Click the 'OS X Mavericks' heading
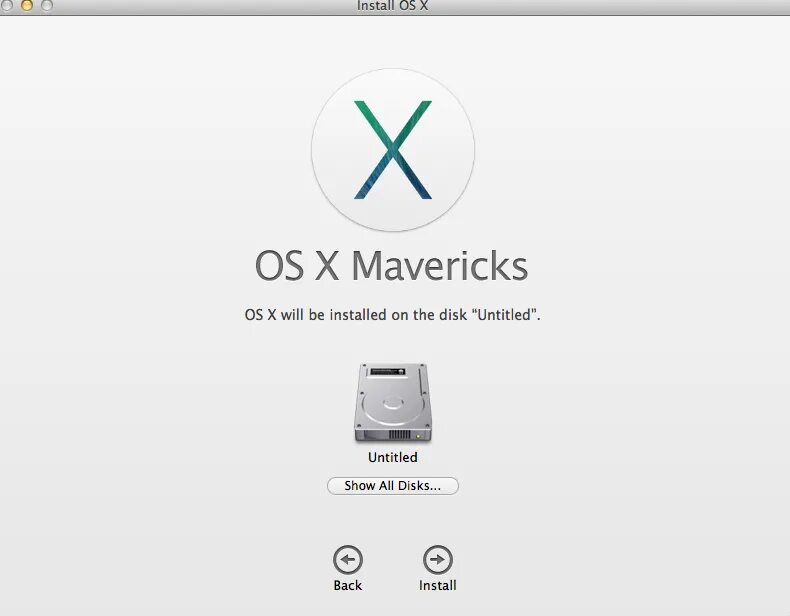 click(391, 265)
